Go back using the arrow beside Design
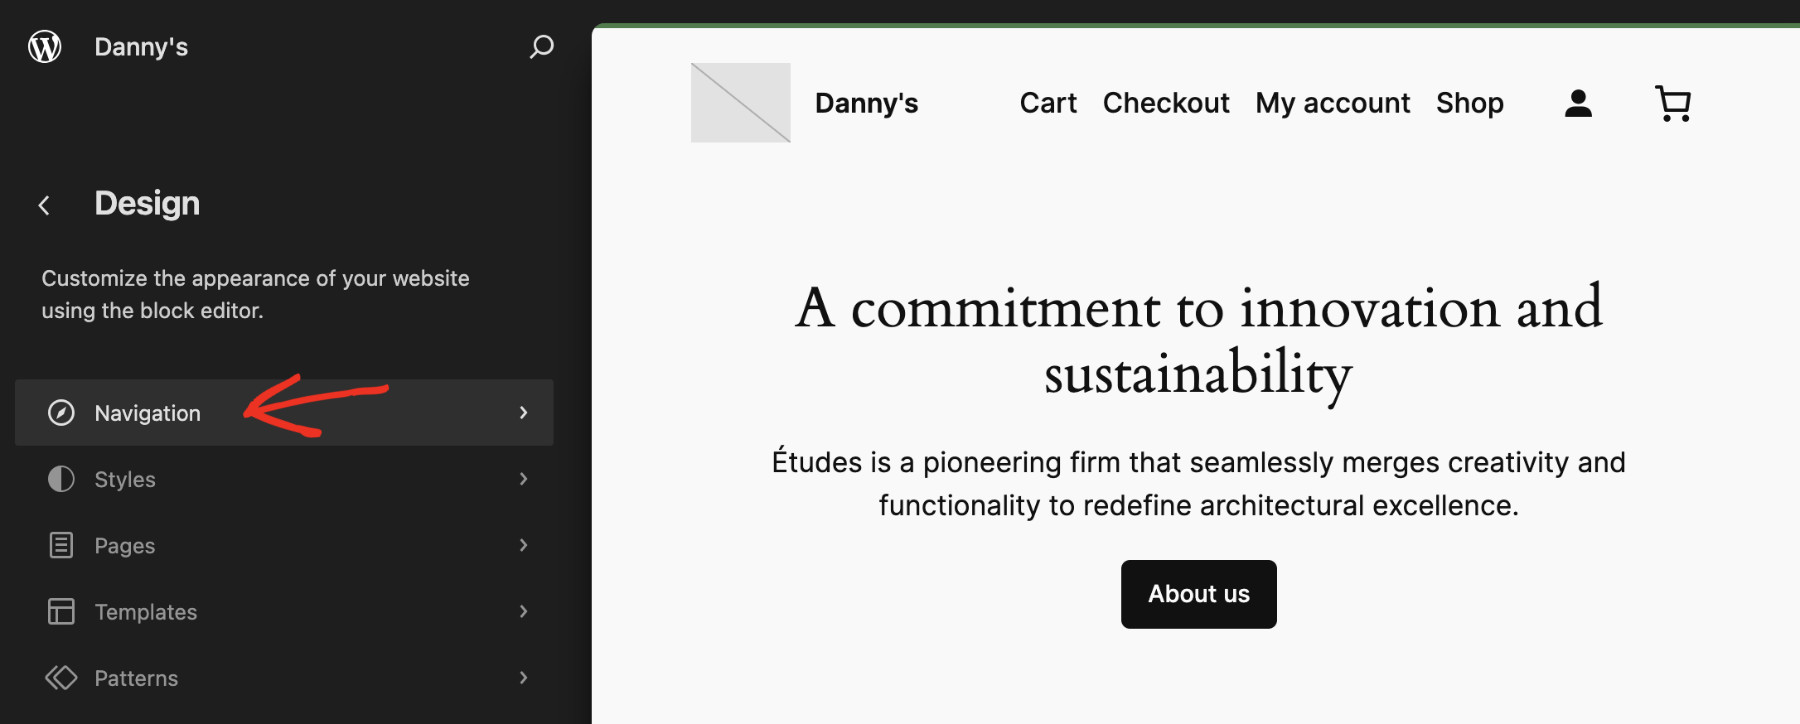The height and width of the screenshot is (724, 1800). (x=44, y=205)
